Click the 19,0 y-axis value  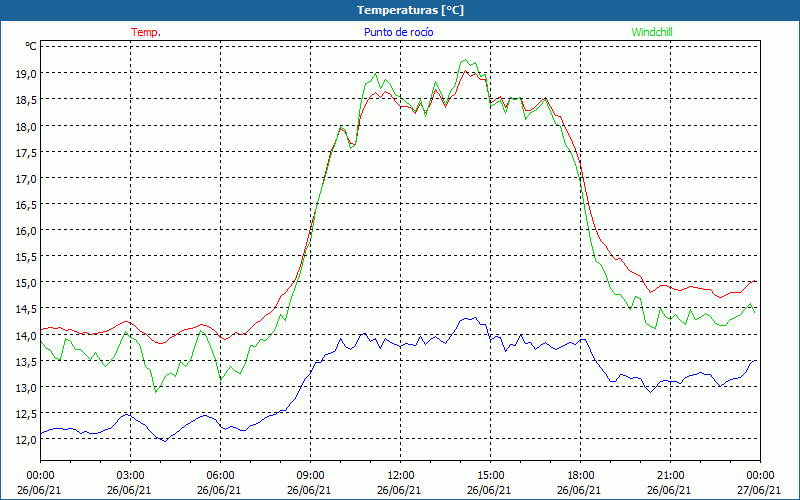tap(28, 73)
